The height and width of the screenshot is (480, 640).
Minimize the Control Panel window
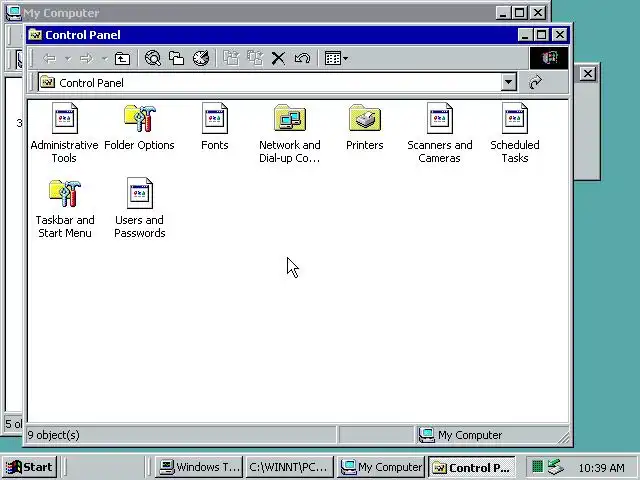coord(525,35)
